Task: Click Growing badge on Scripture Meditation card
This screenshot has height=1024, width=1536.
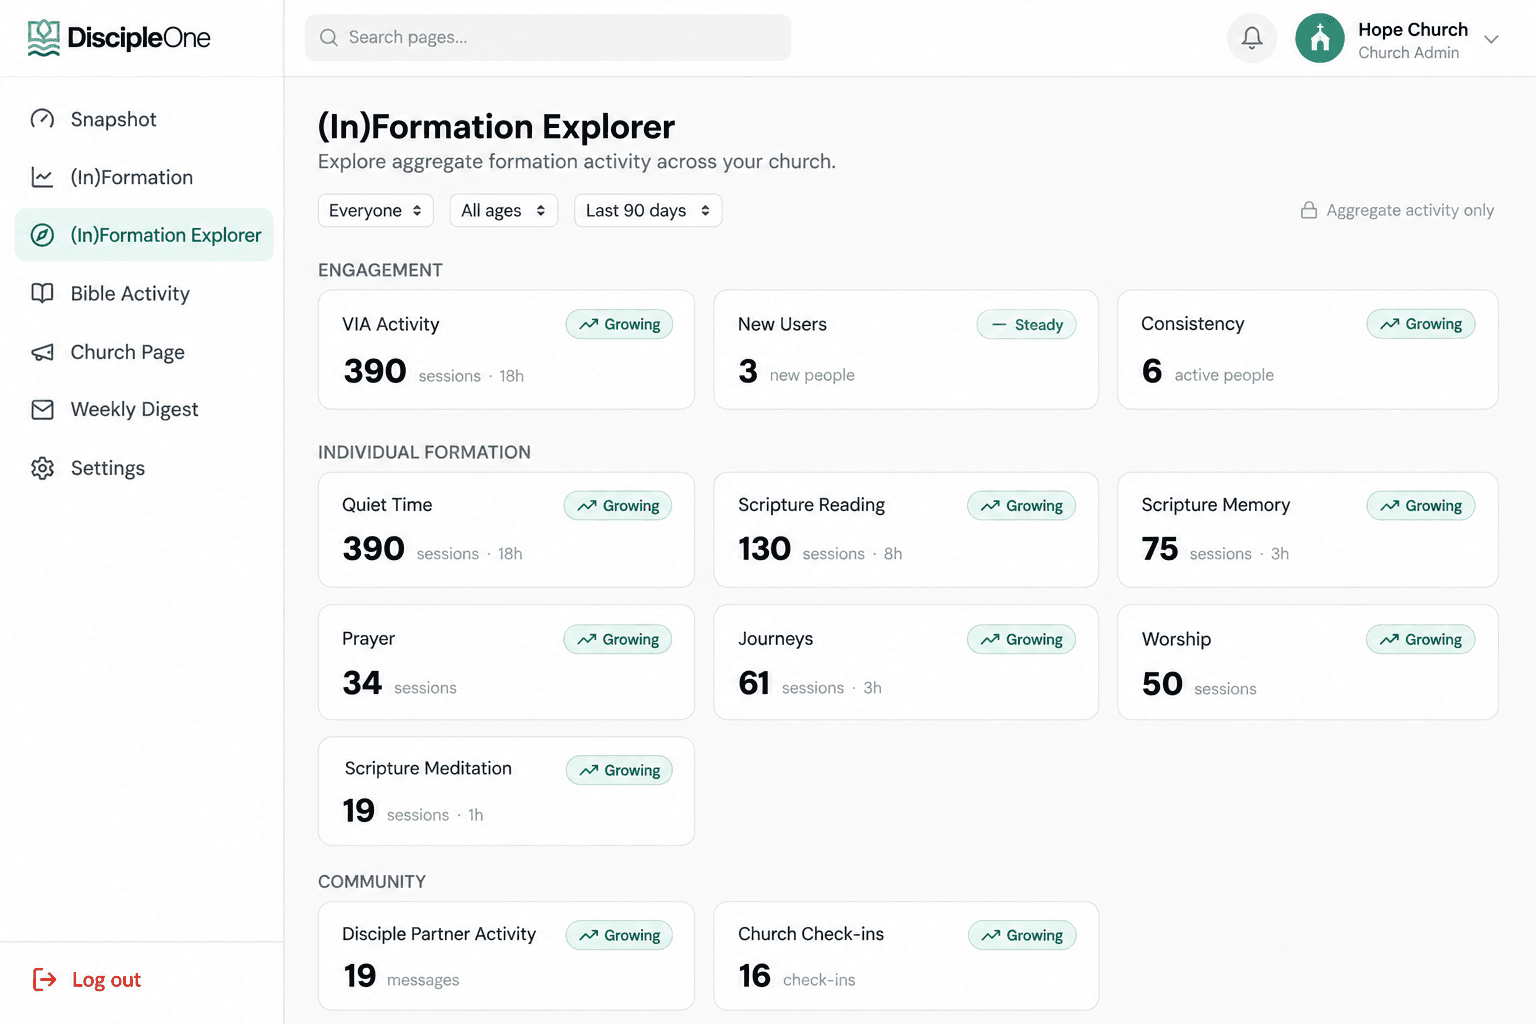Action: click(x=620, y=770)
